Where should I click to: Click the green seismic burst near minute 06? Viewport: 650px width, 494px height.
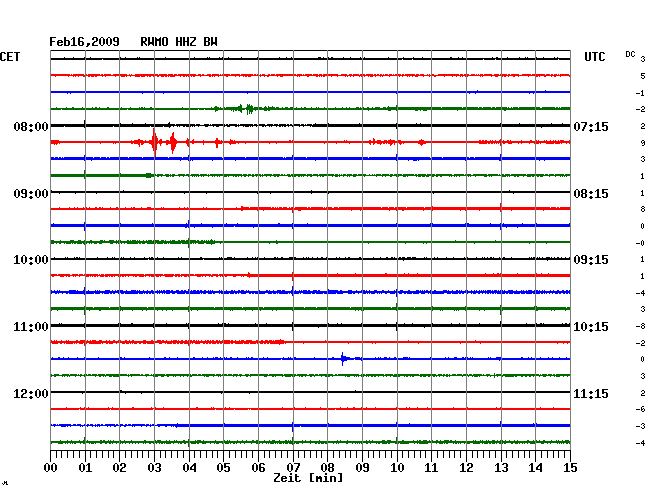click(x=249, y=109)
